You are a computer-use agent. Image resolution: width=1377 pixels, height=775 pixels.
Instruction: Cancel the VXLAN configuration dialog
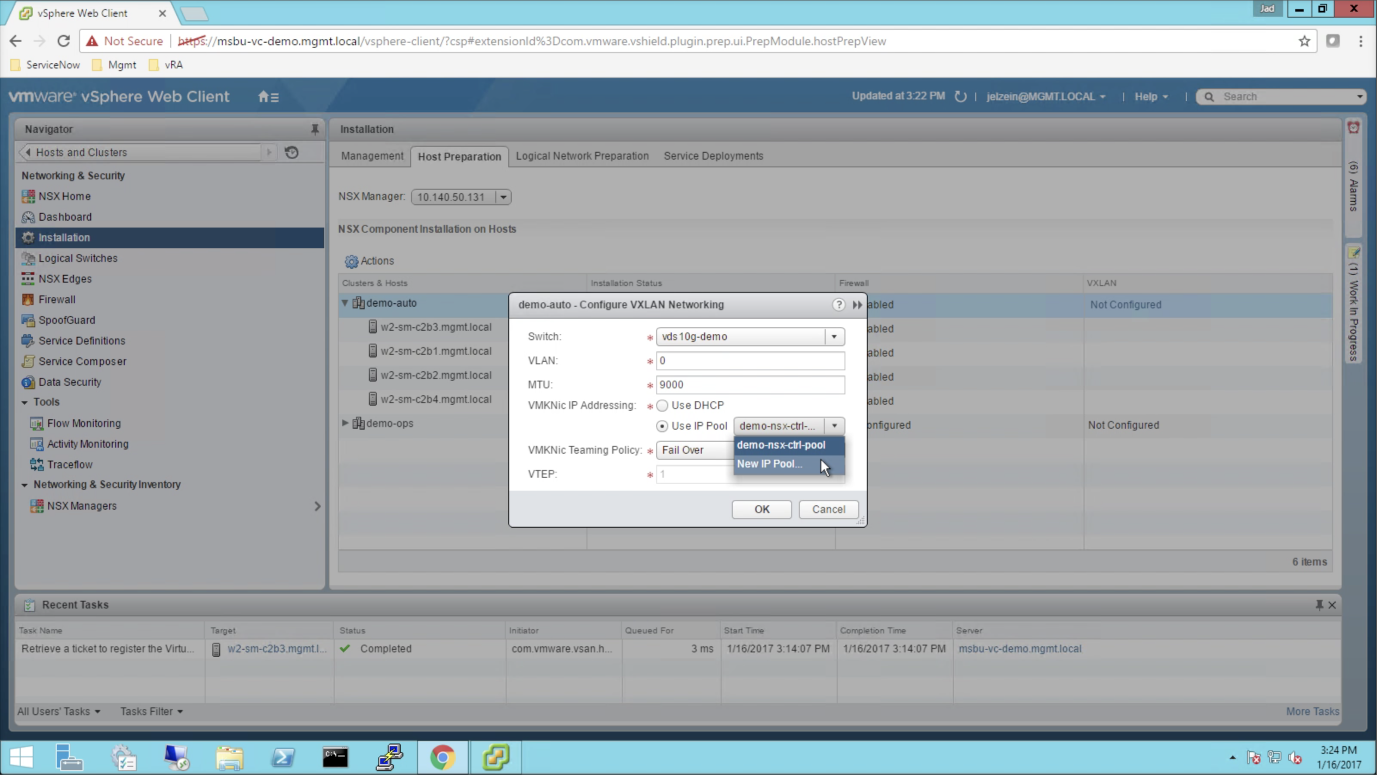pos(828,510)
